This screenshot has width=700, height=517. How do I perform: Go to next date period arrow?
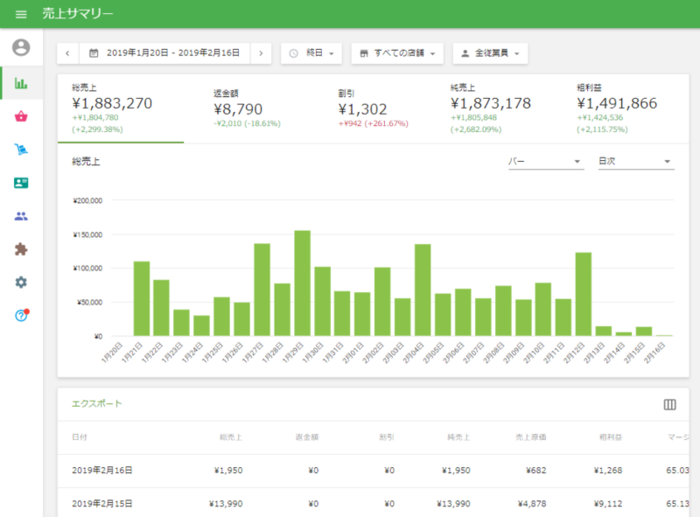[261, 52]
